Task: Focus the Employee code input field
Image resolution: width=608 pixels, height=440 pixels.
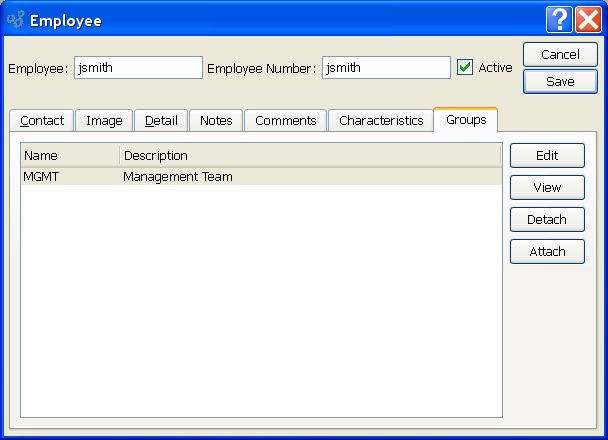Action: [138, 67]
